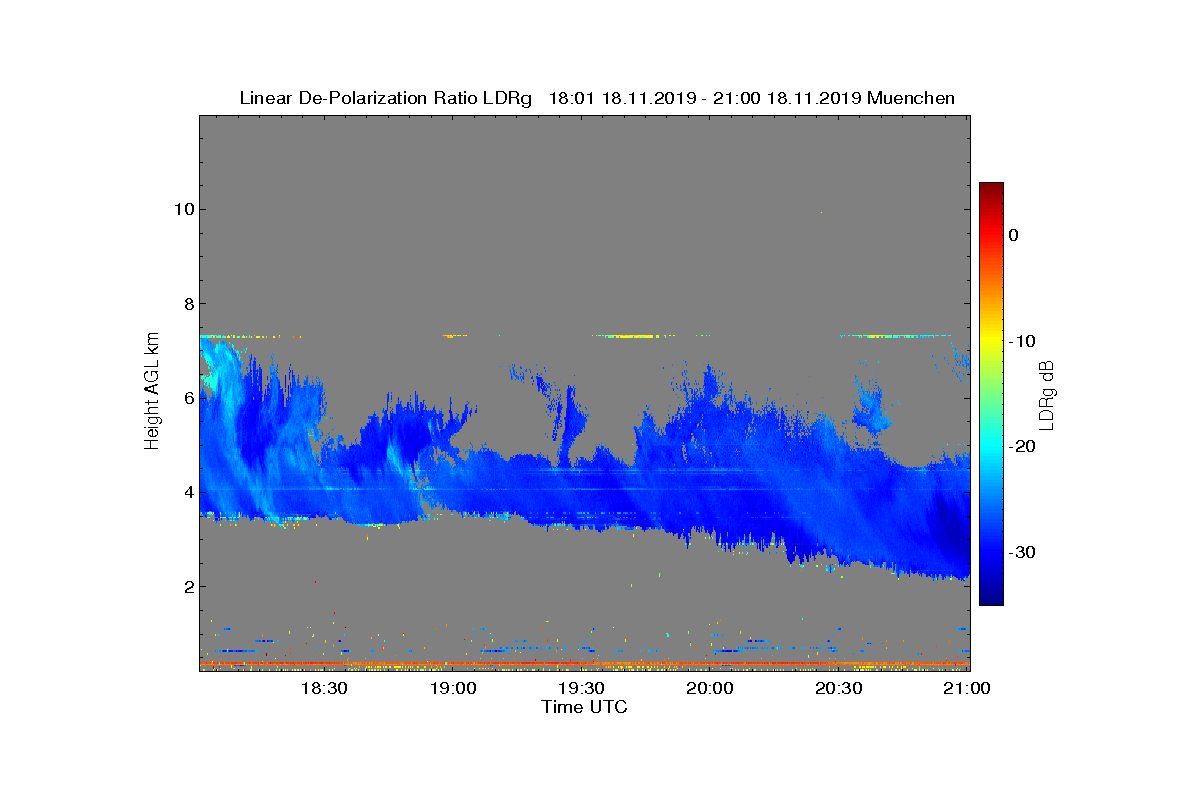This screenshot has width=1200, height=800.
Task: Click the 21:00 time tick label
Action: click(967, 688)
